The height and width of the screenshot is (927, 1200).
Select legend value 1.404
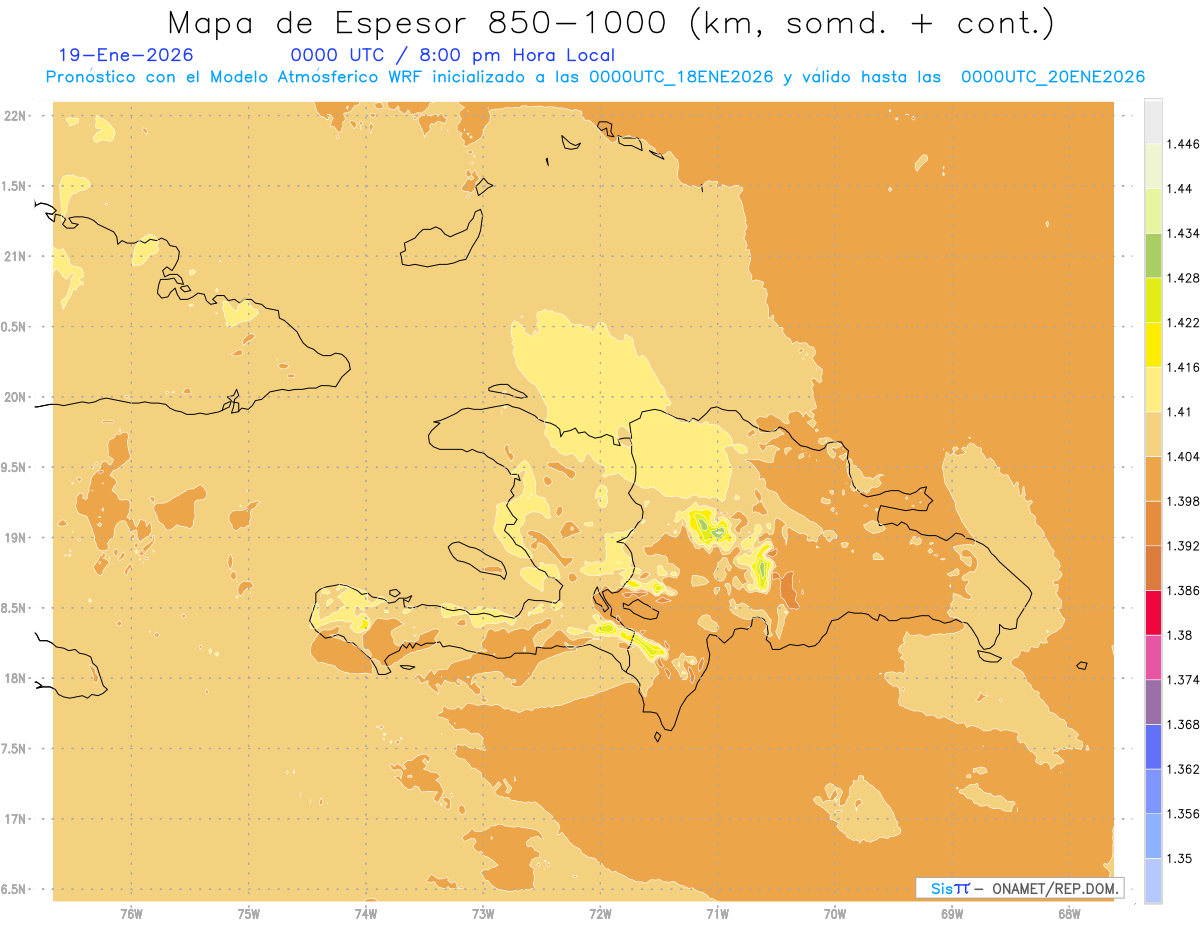(x=1181, y=456)
